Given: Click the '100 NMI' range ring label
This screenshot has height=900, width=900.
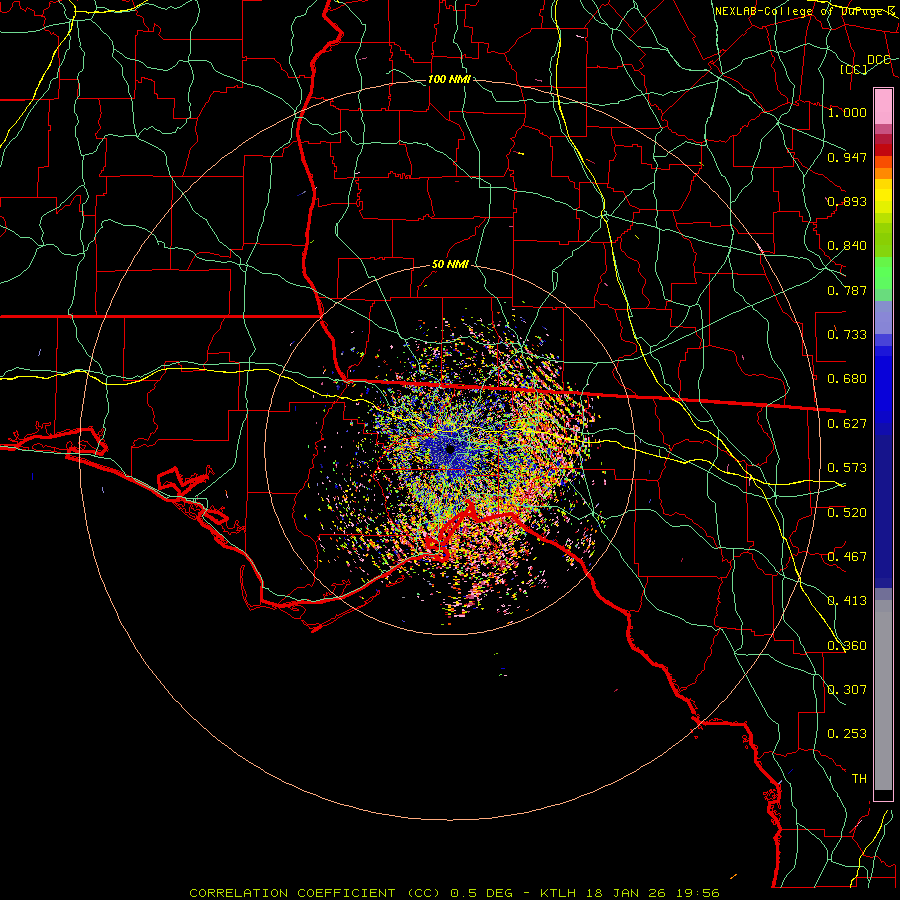Looking at the screenshot, I should 449,79.
